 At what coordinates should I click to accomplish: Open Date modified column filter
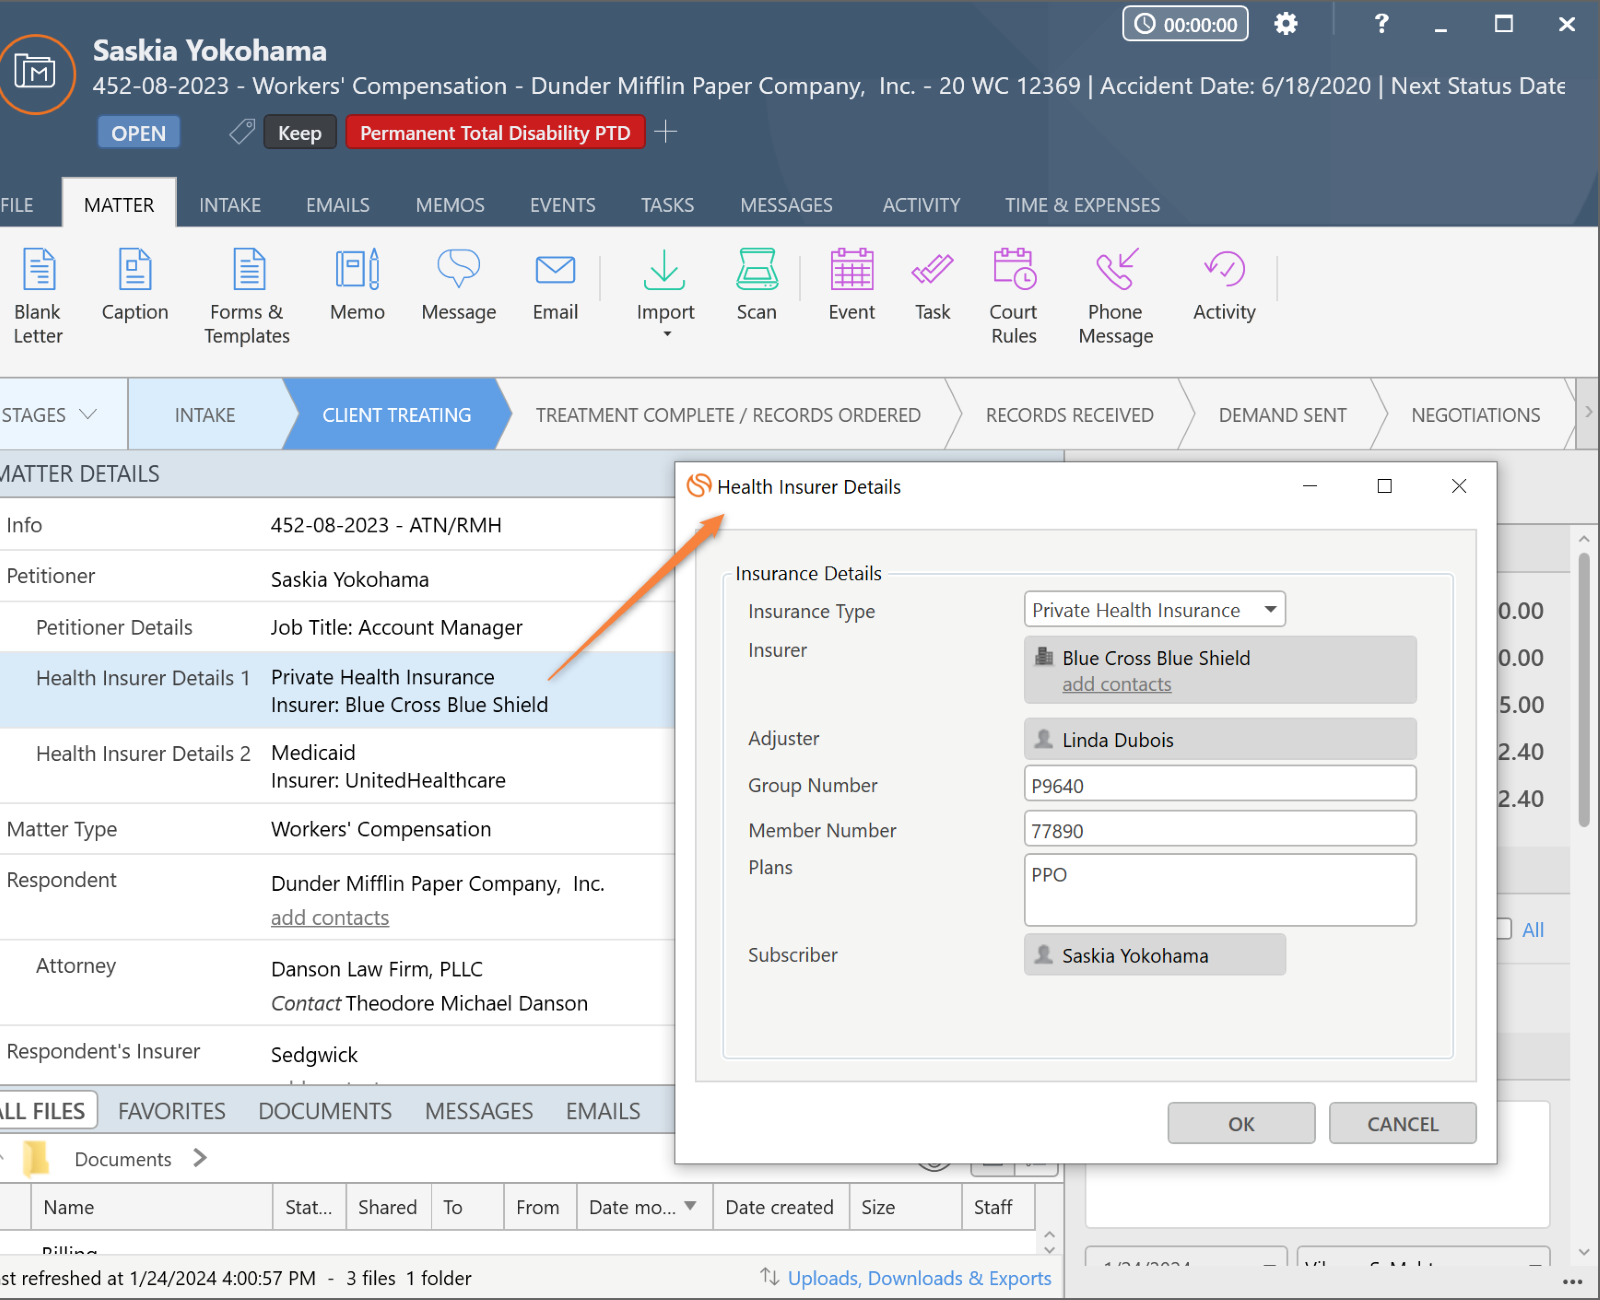pos(690,1207)
